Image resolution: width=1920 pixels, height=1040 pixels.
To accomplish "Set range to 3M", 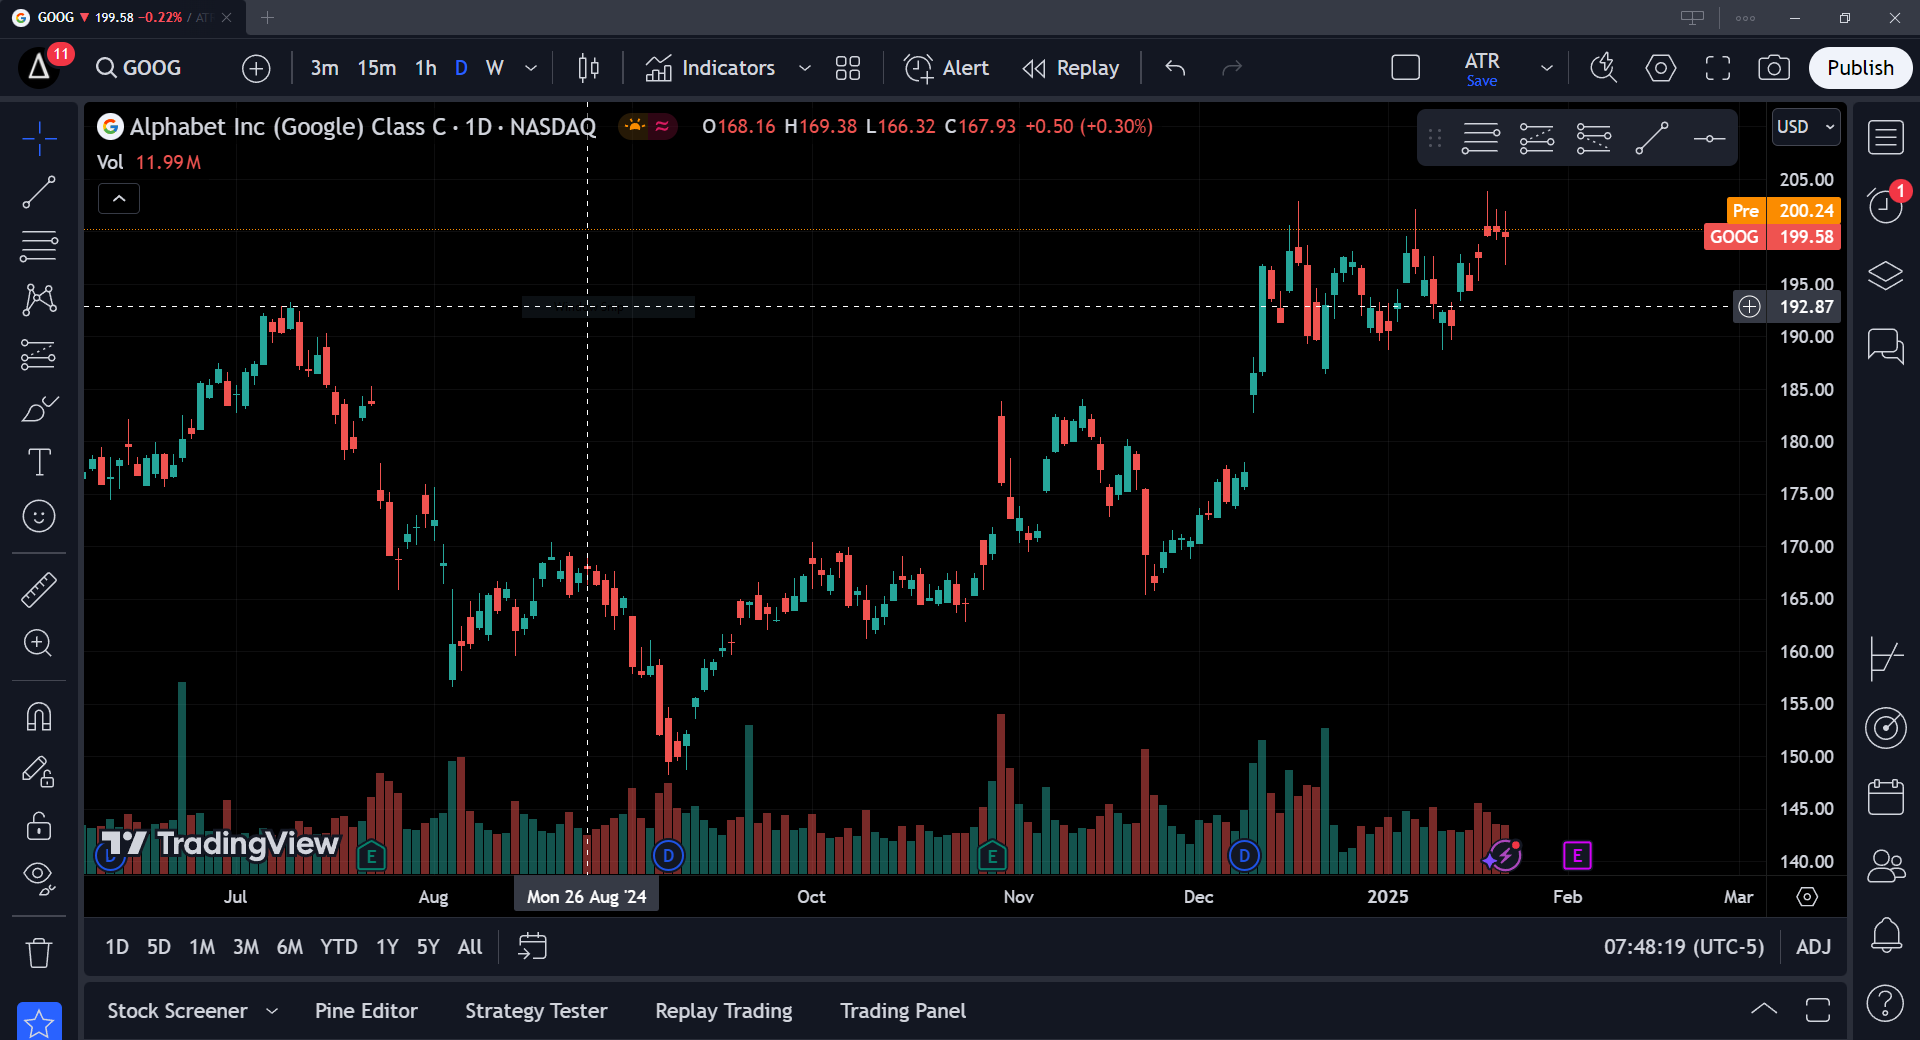I will [246, 947].
